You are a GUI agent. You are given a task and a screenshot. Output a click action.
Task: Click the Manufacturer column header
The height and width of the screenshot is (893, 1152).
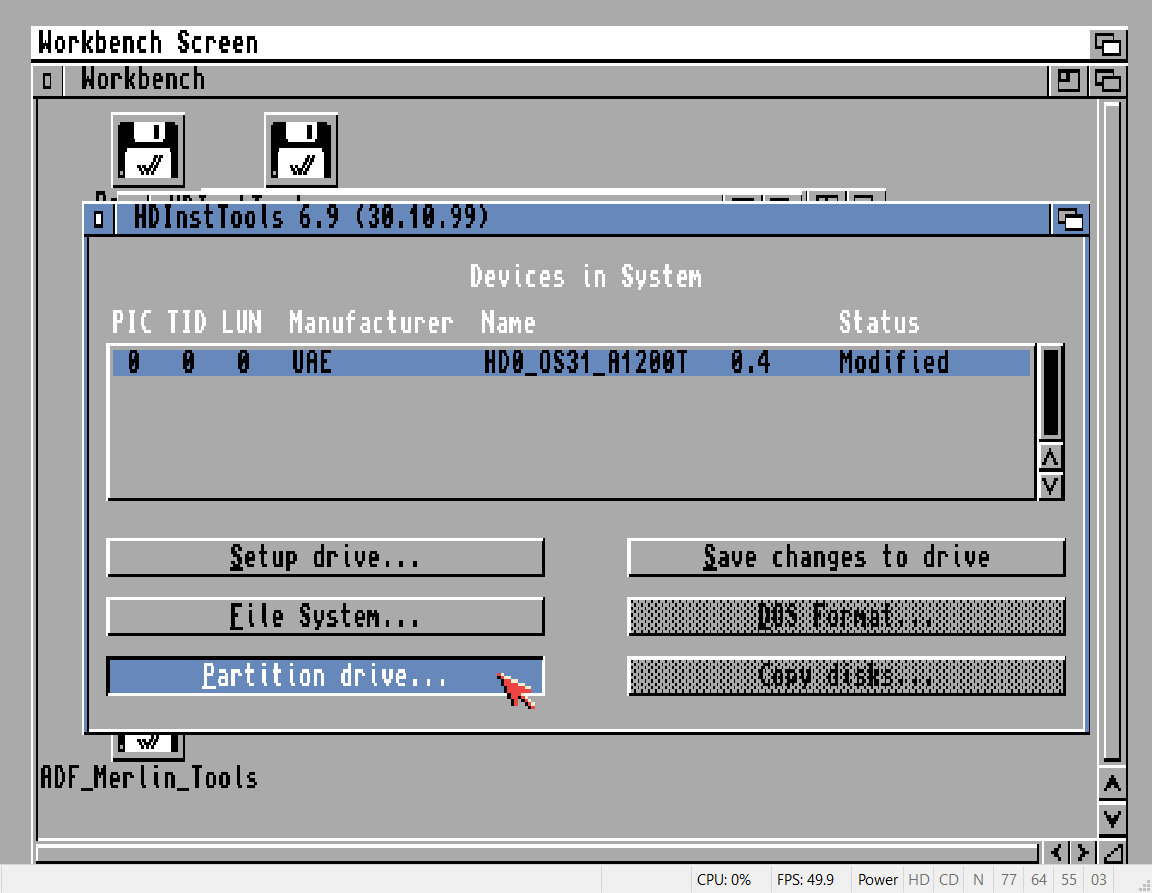371,323
